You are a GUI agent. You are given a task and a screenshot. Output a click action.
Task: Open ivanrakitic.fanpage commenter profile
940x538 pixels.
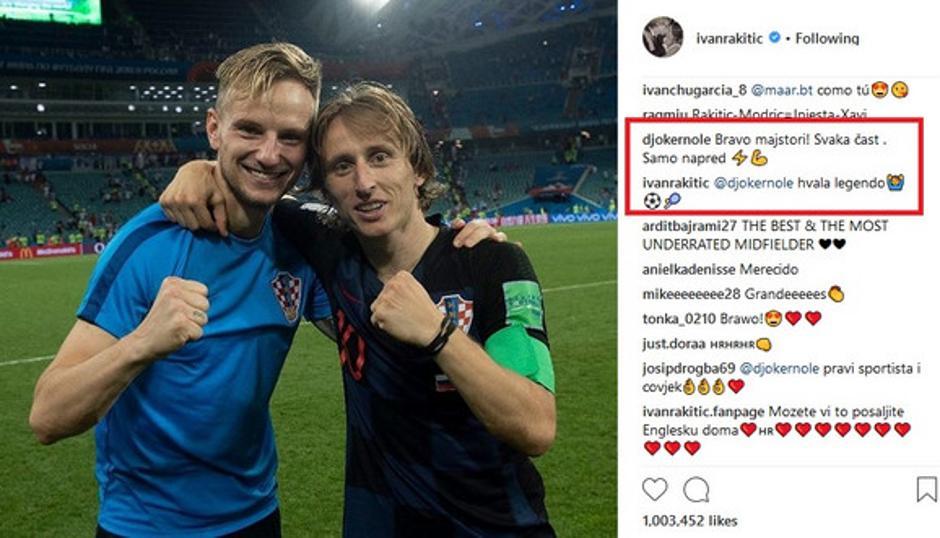point(703,412)
